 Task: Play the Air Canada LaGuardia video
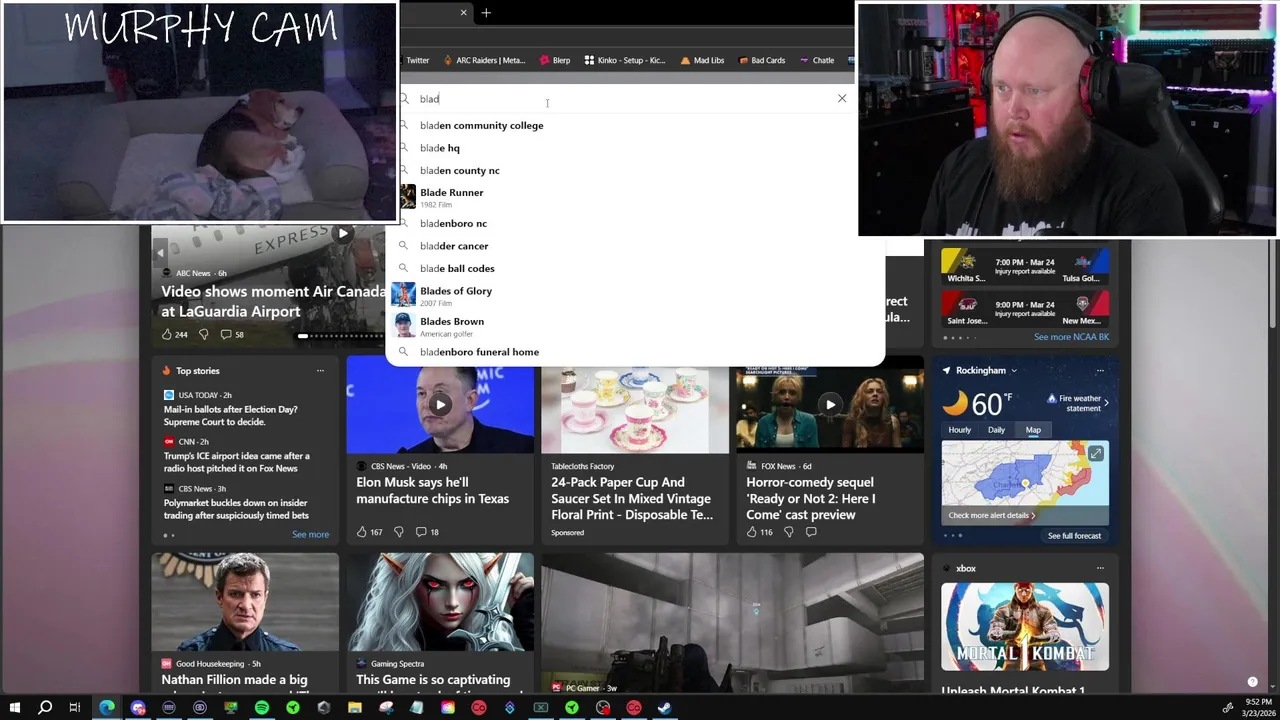pos(343,233)
